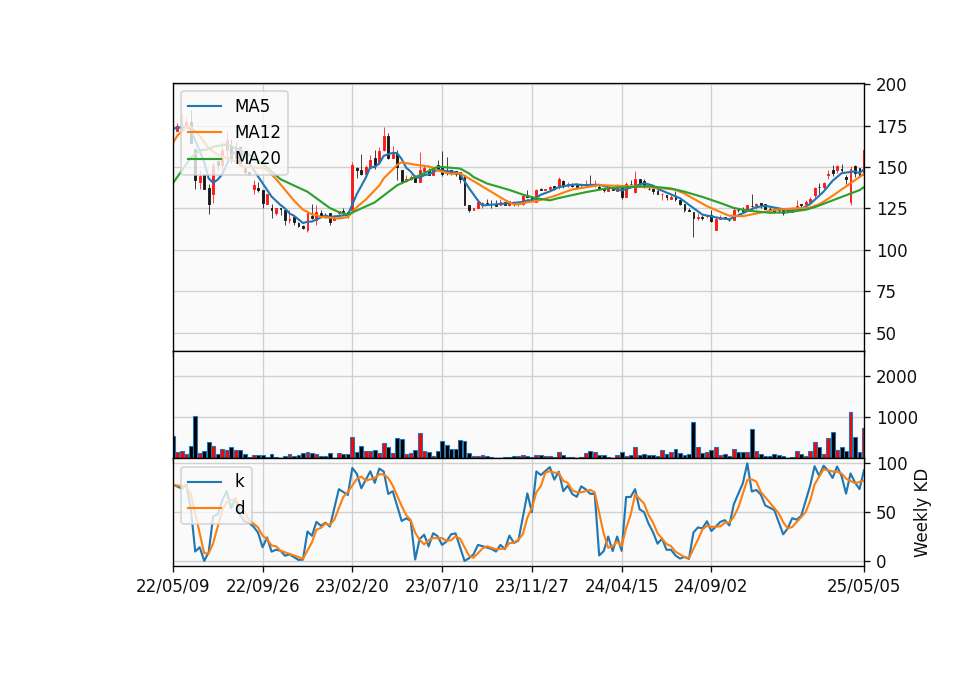
Task: Click the 150 price axis label
Action: [891, 168]
